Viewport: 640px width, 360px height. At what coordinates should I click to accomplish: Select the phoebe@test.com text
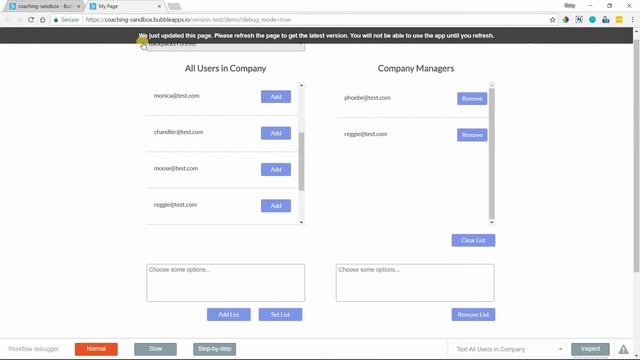[367, 98]
